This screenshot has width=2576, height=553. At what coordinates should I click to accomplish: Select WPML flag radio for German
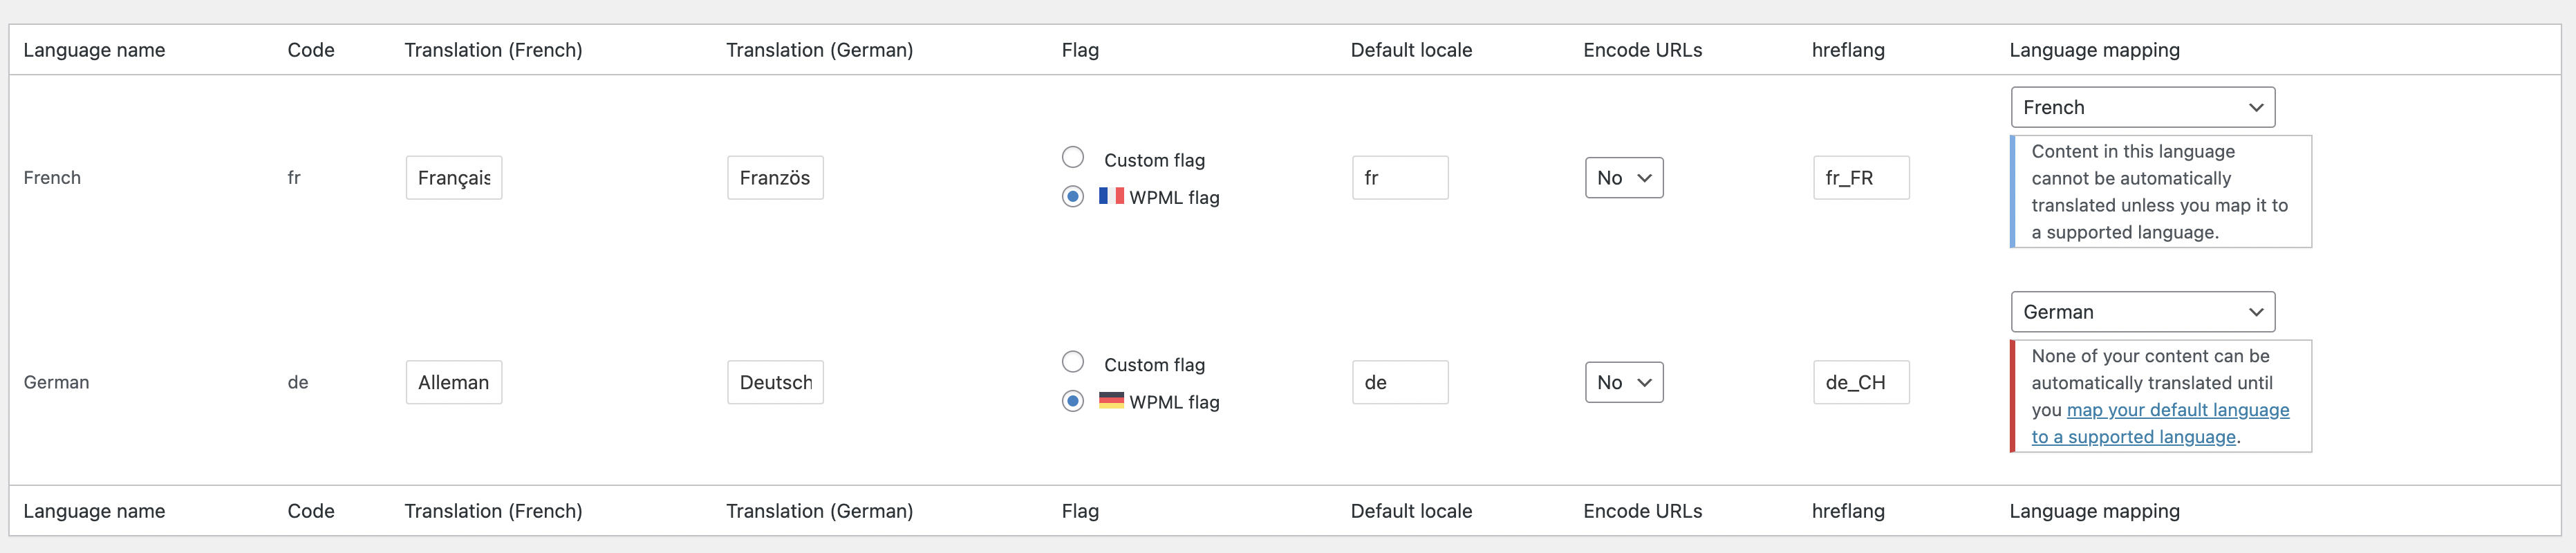(x=1072, y=401)
